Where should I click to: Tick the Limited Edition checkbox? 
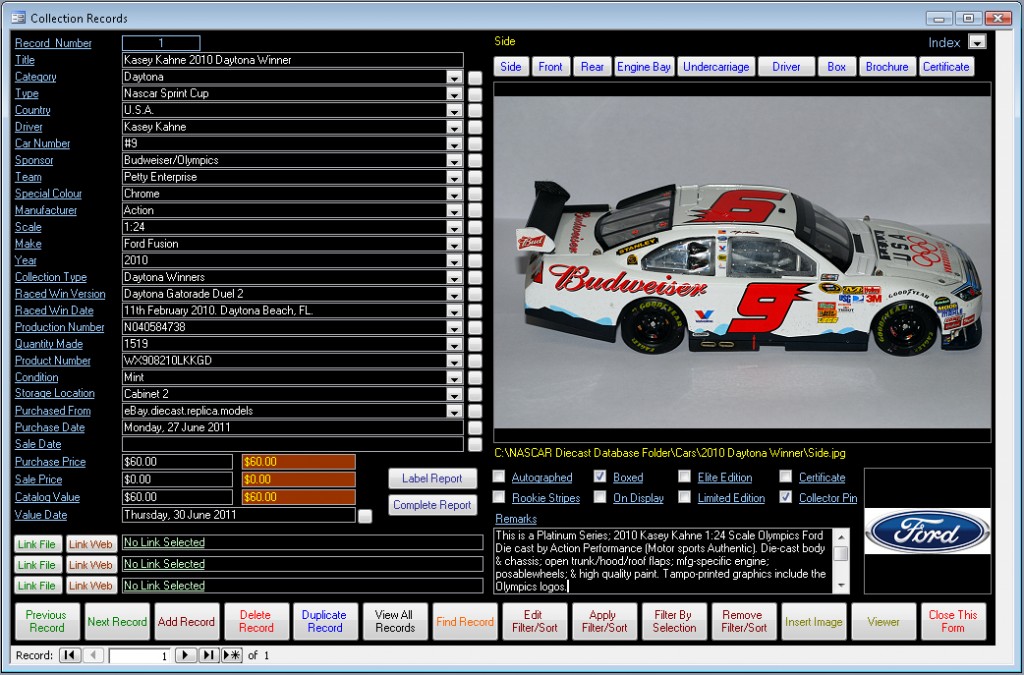click(684, 497)
